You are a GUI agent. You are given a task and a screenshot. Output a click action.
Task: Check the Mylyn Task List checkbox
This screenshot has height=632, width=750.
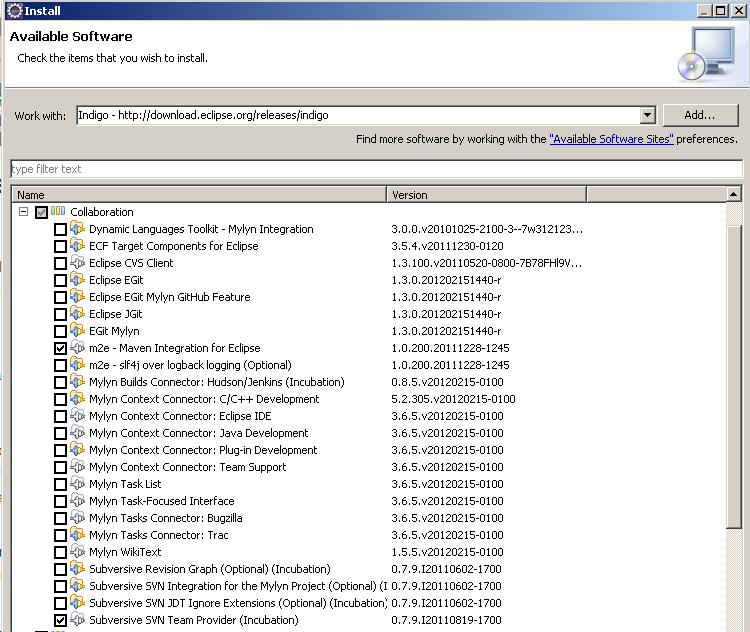[x=60, y=484]
